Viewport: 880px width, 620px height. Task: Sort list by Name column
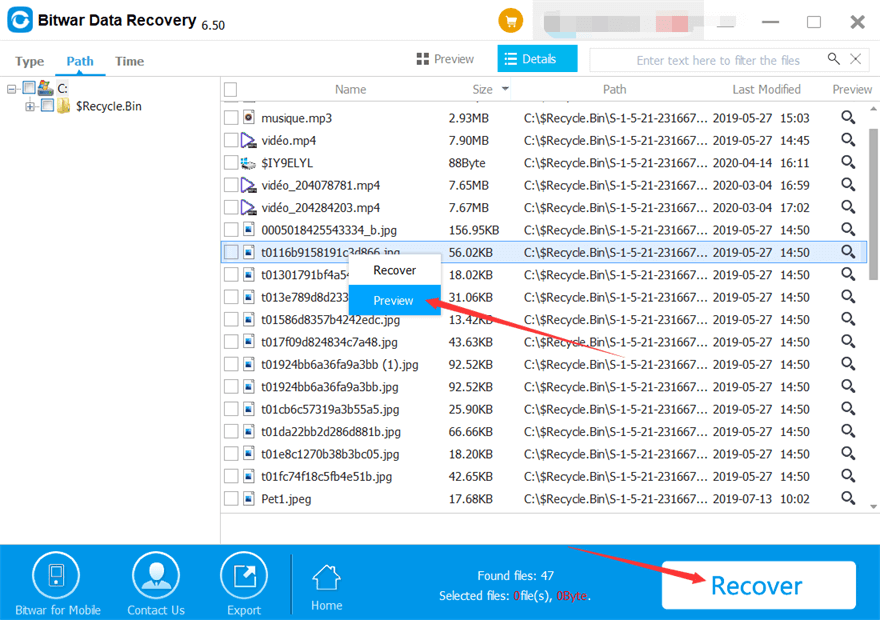coord(350,89)
